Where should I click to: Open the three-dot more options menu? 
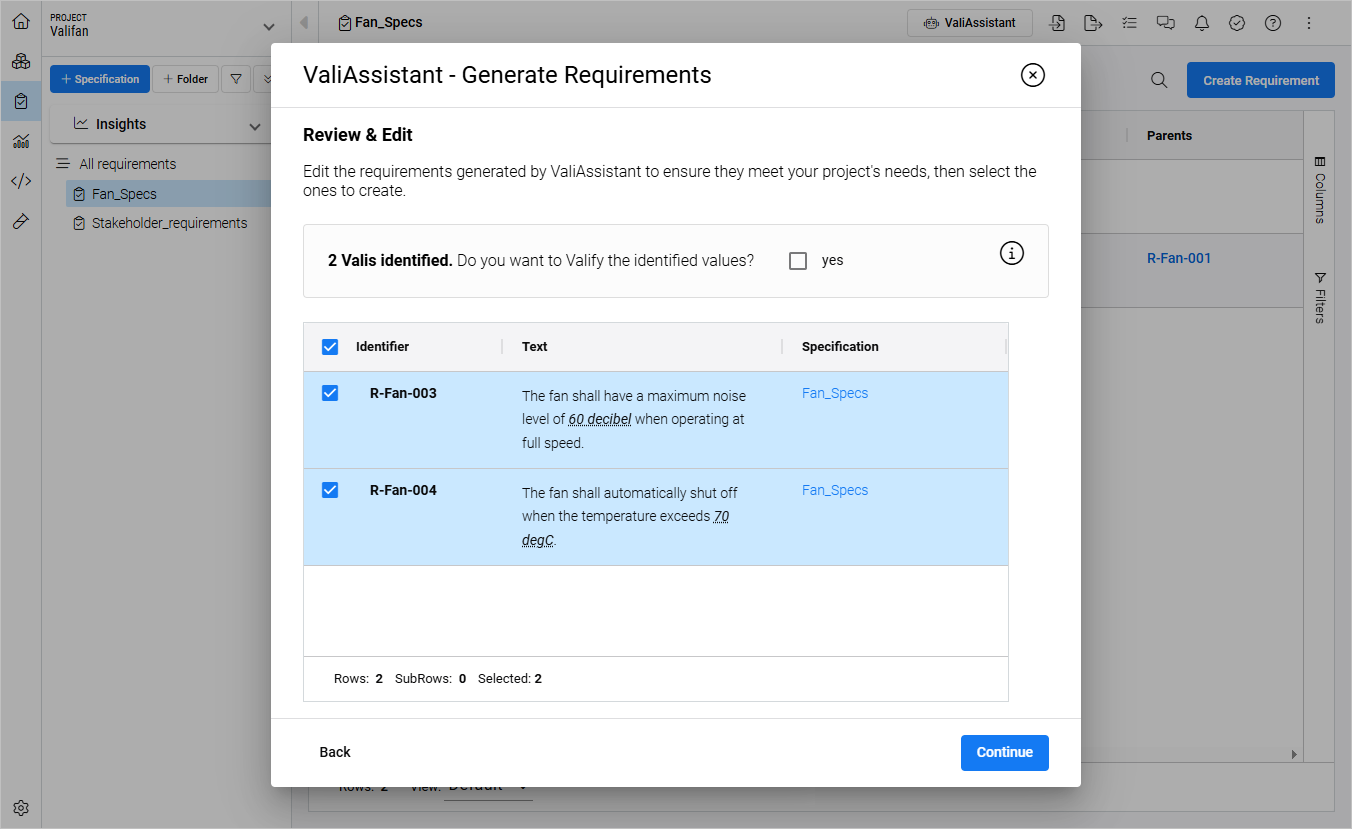click(1309, 23)
